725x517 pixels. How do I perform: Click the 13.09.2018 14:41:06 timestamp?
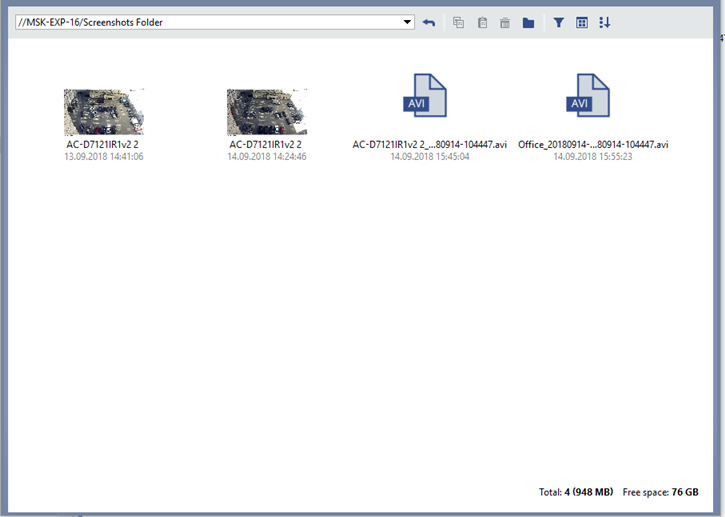(104, 157)
